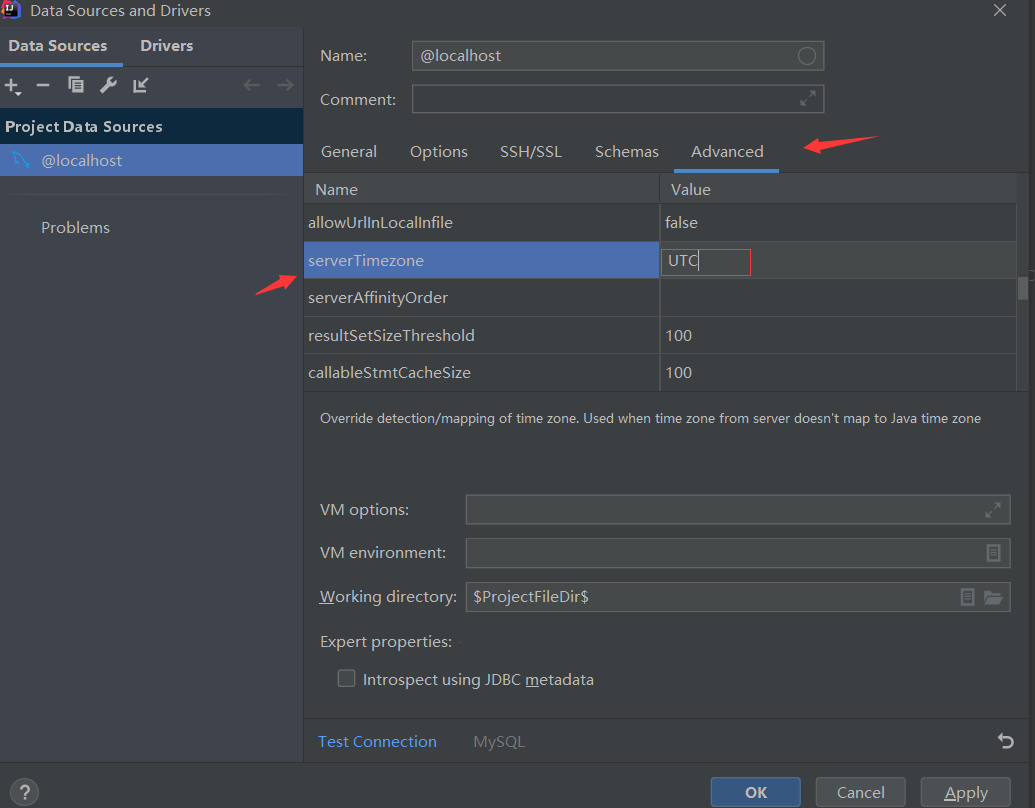Enable Introspect using JDBC metadata
This screenshot has height=808, width=1035.
click(x=346, y=678)
